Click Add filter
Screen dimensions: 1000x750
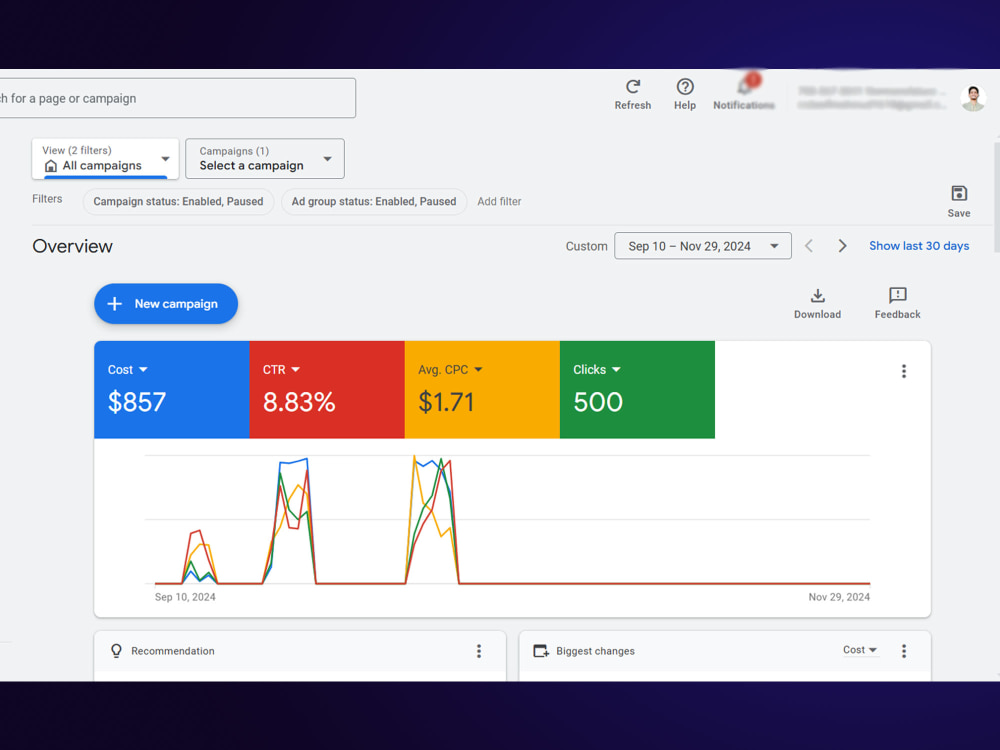point(499,202)
